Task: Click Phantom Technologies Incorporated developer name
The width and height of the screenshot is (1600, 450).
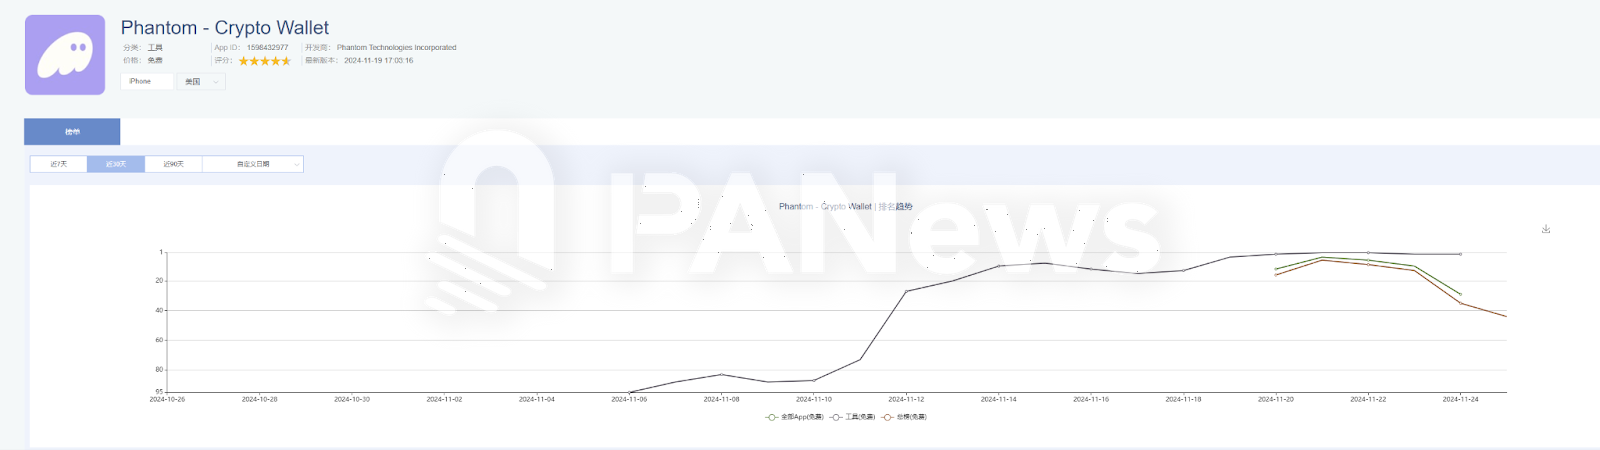Action: 396,48
